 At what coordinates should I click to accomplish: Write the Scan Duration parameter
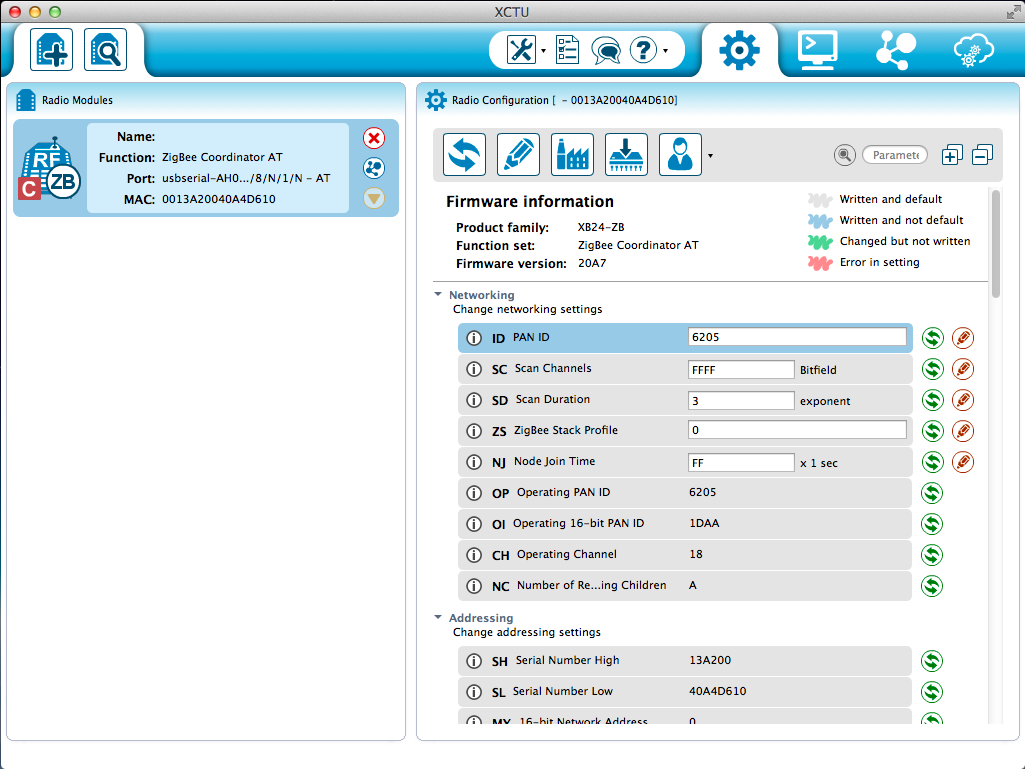(x=963, y=400)
